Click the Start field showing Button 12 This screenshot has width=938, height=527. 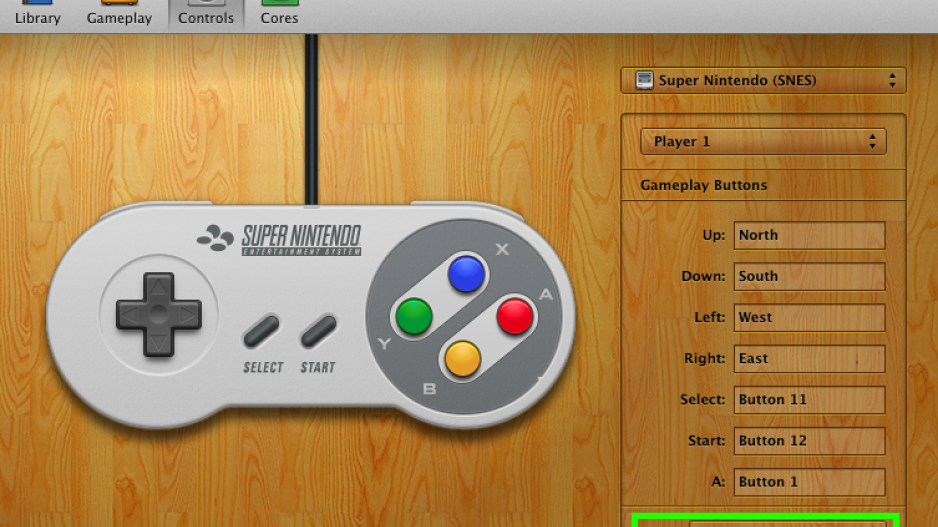tap(809, 441)
